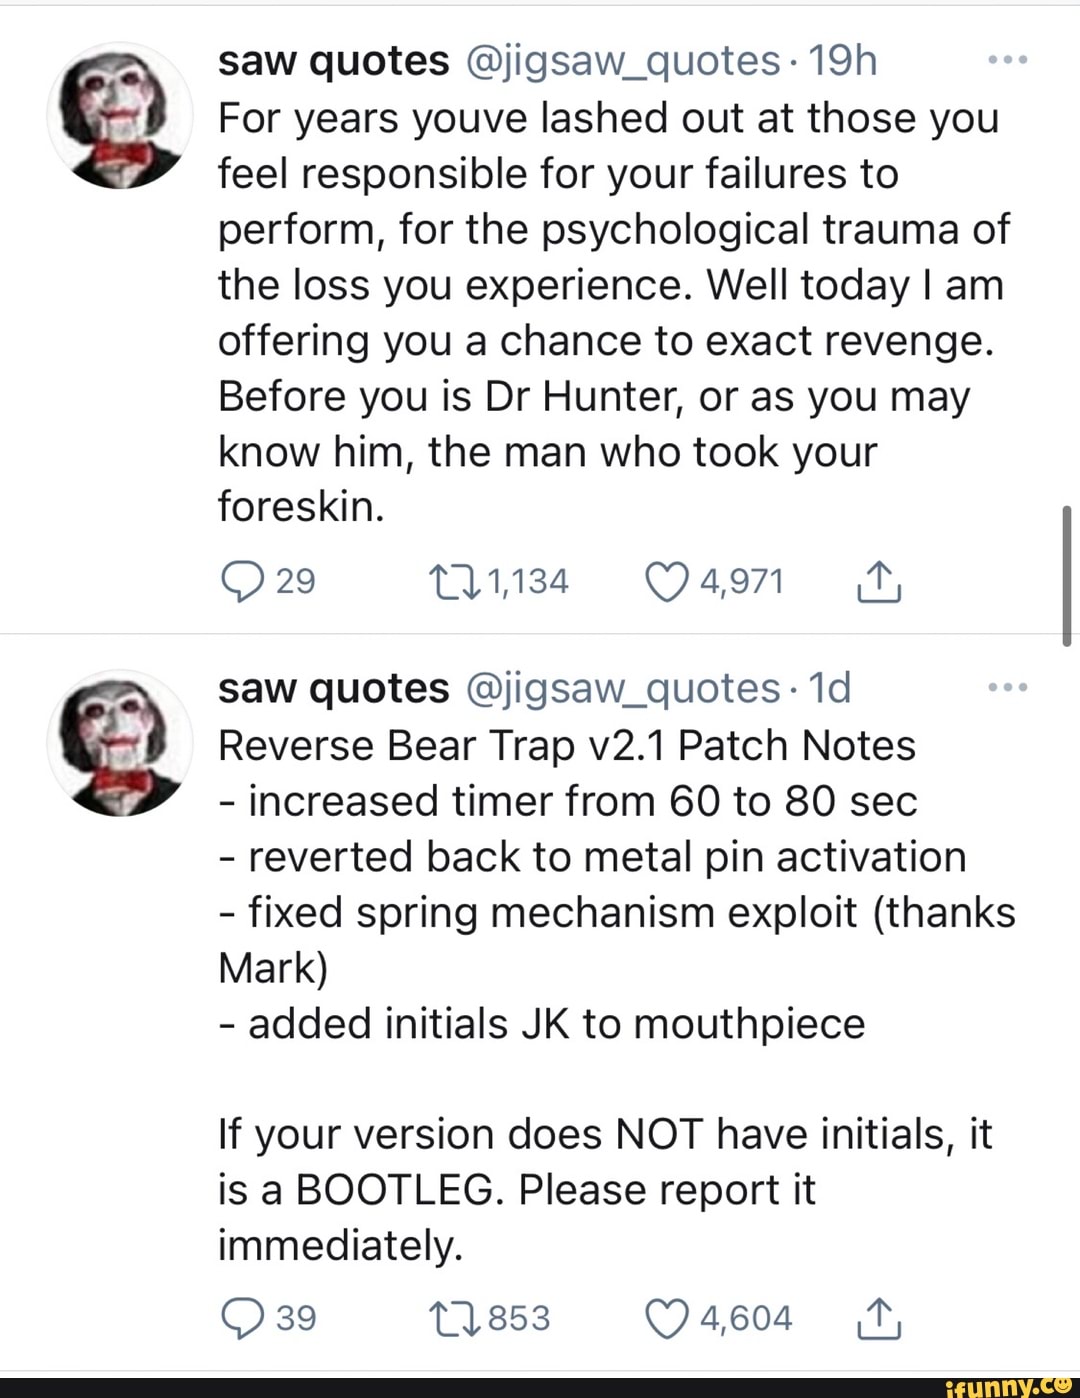
Task: Open the comment icon showing 39 replies
Action: (x=243, y=1317)
